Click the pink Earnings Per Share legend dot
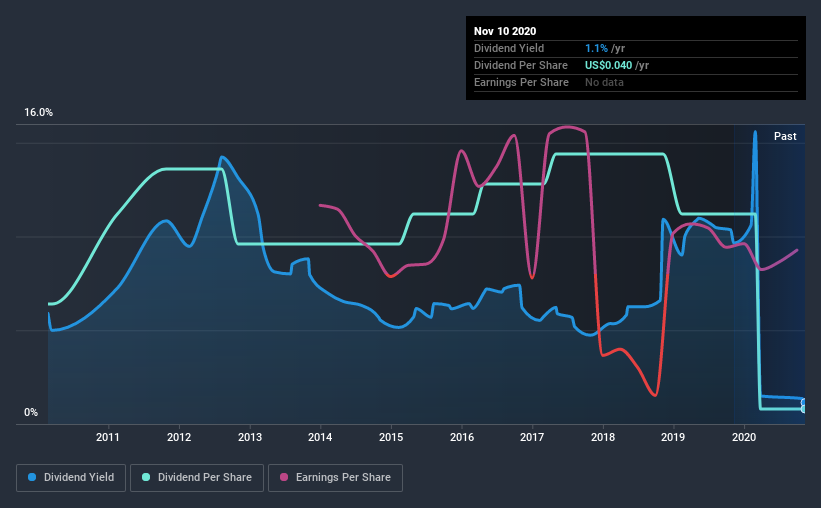Viewport: 821px width, 508px height. pyautogui.click(x=284, y=477)
